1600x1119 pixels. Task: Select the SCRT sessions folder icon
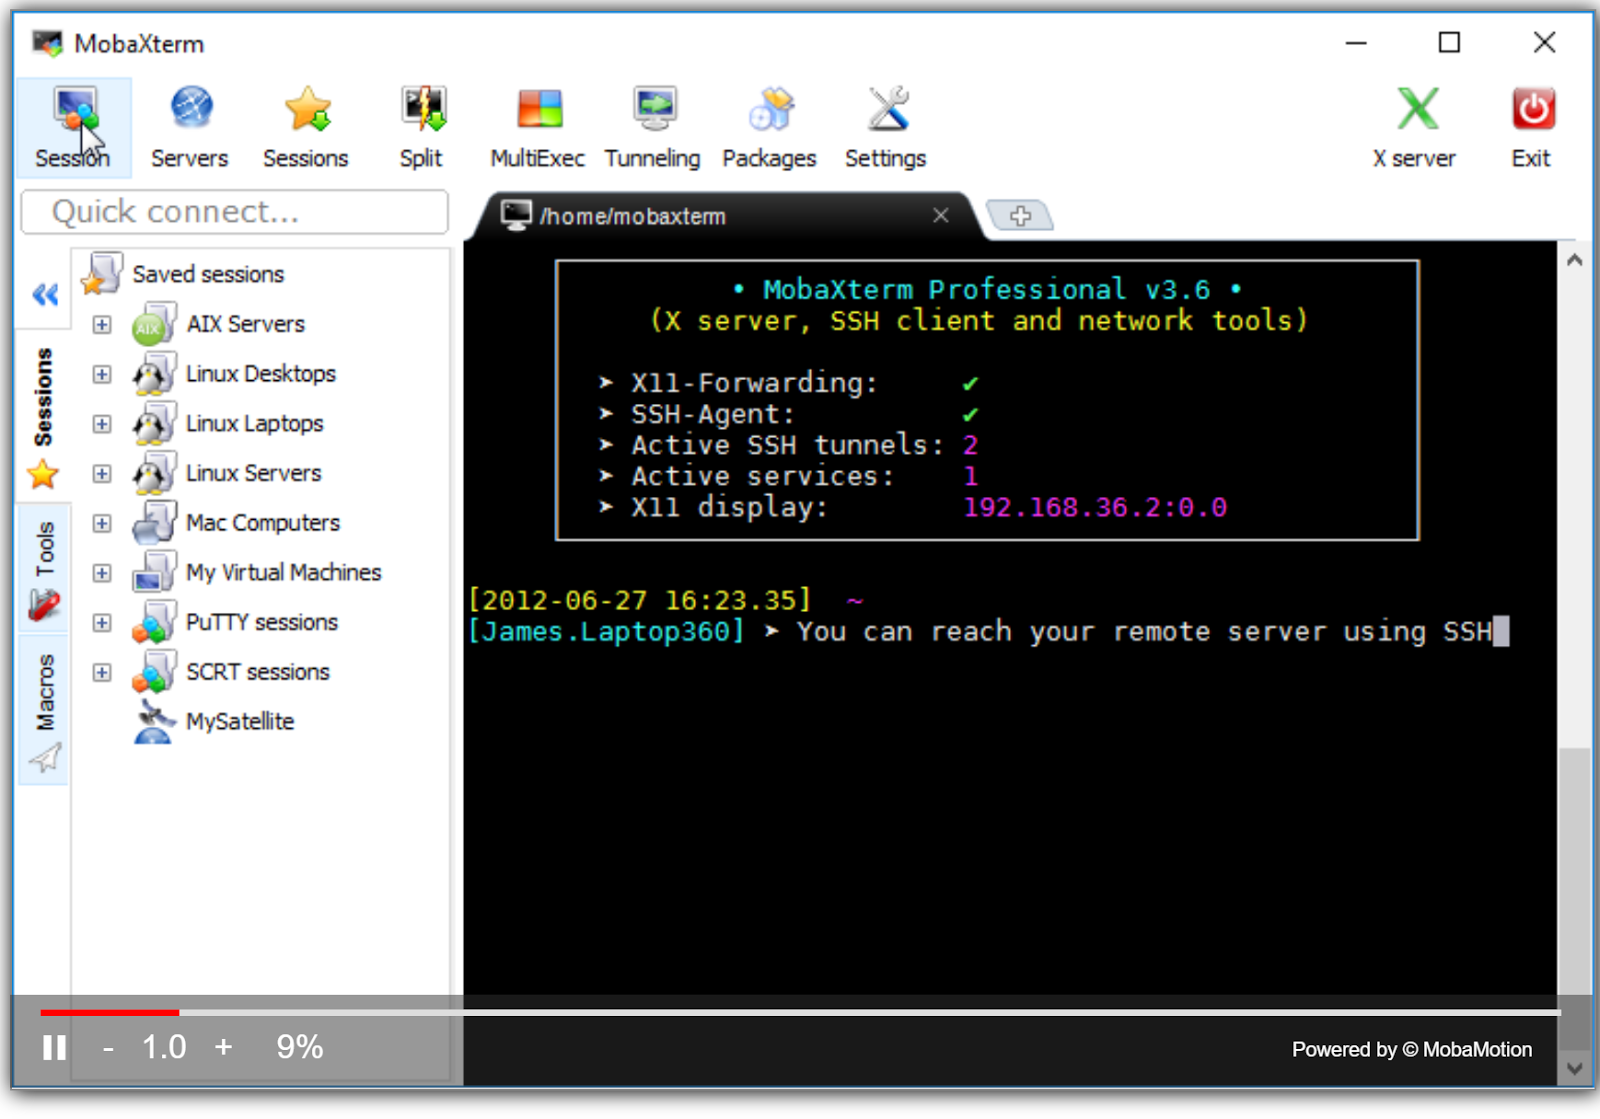click(x=153, y=672)
